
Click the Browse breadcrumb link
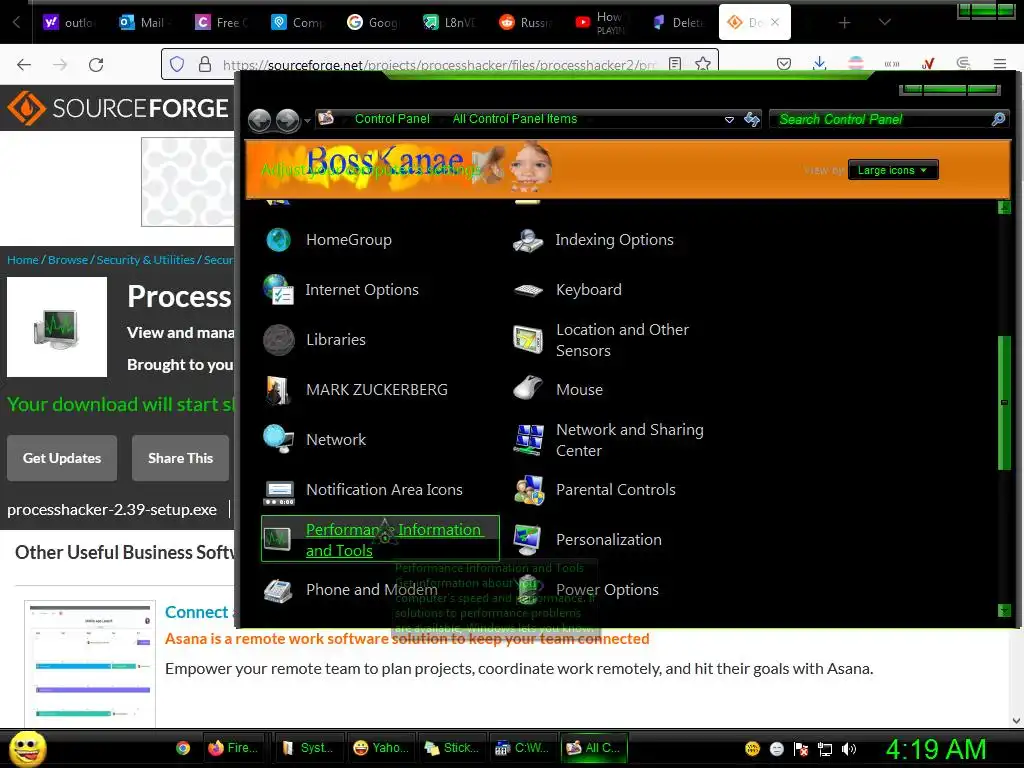coord(67,260)
